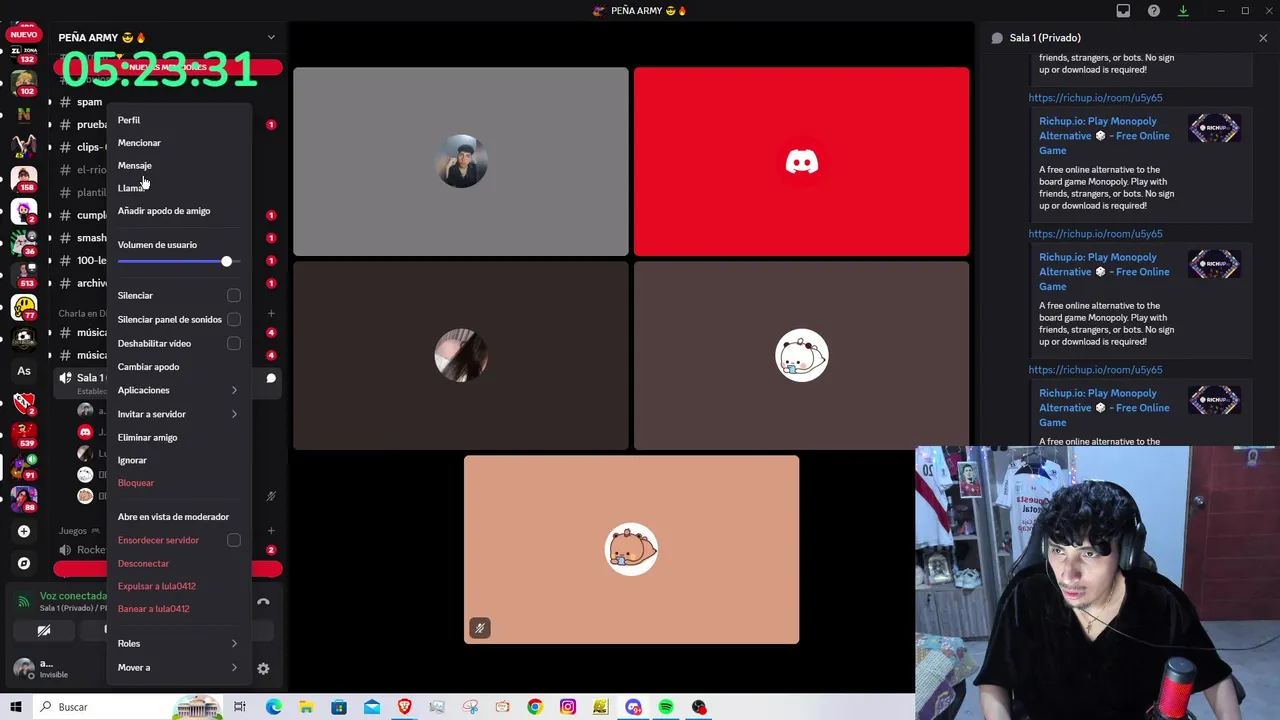The image size is (1280, 720).
Task: Open PEÑA ARMY server dropdown
Action: 271,37
